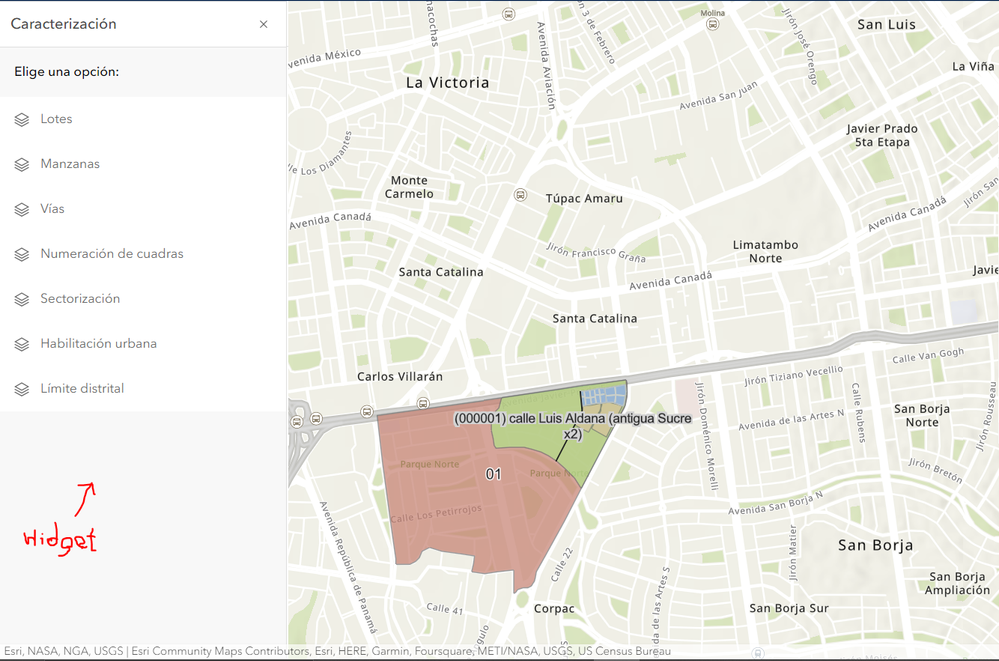
Task: Click the layers icon beside Lotes
Action: pos(22,119)
